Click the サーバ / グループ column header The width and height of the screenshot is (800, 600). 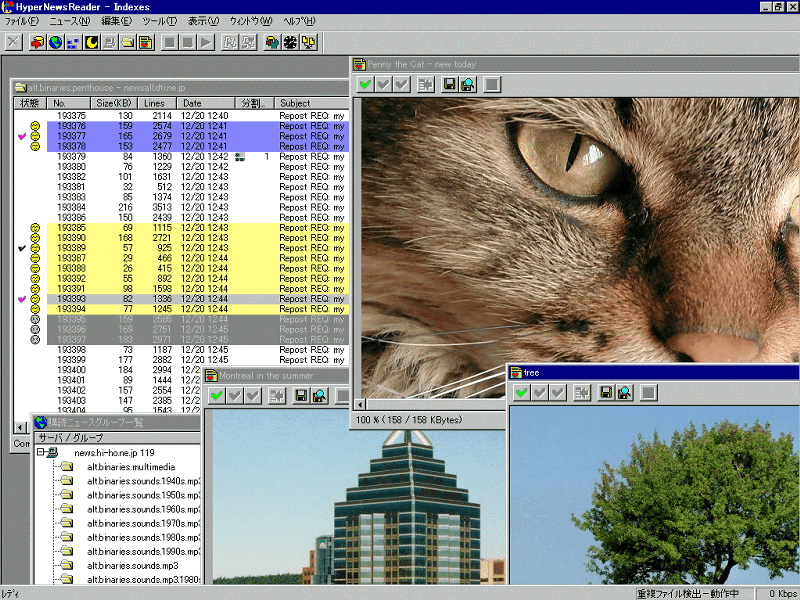coord(117,438)
